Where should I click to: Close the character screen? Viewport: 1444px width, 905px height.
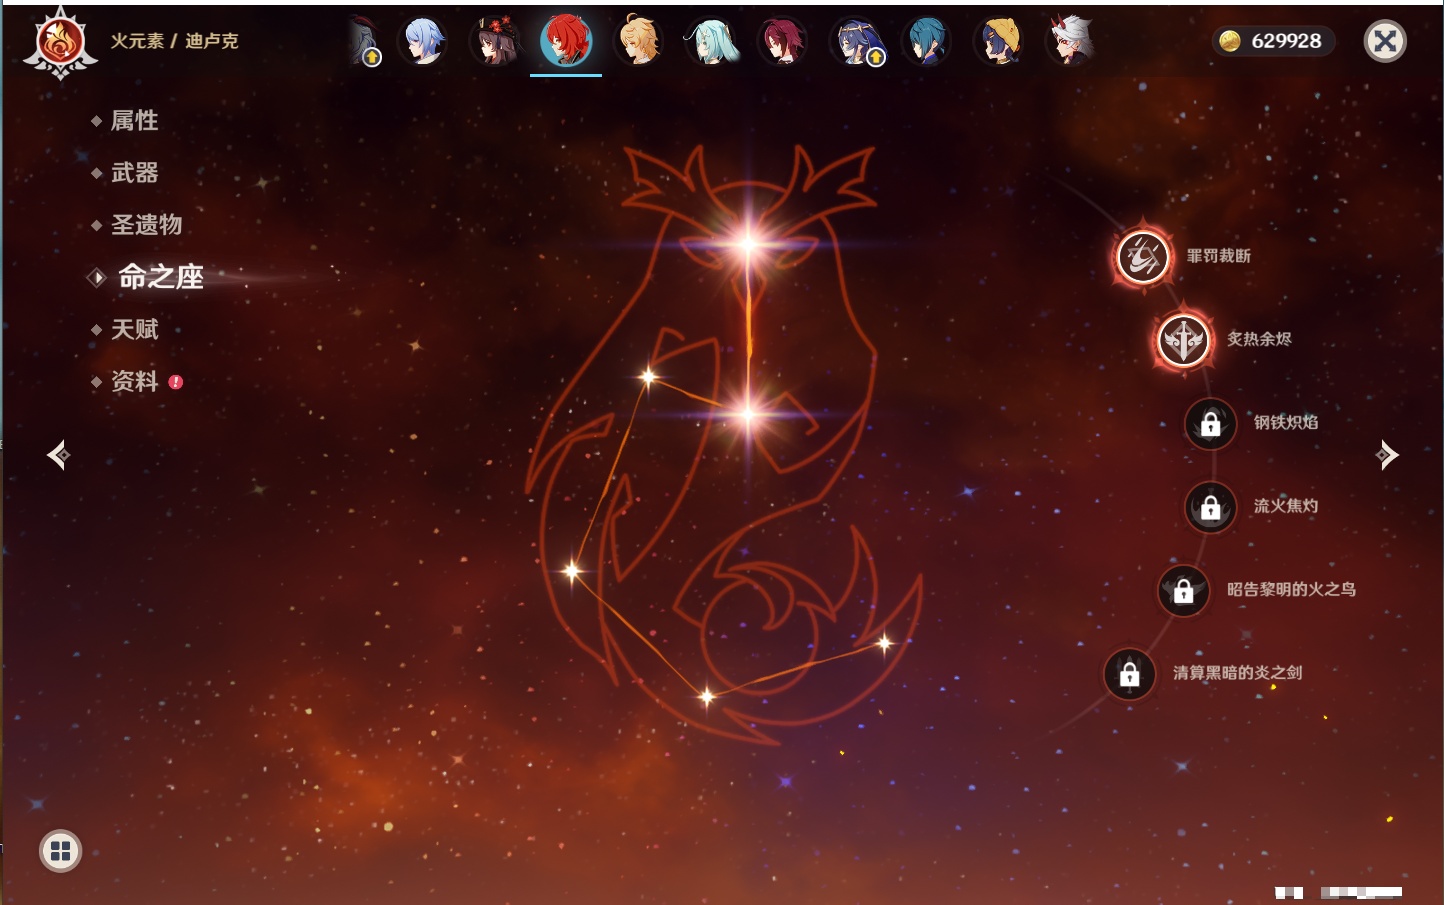click(1385, 41)
